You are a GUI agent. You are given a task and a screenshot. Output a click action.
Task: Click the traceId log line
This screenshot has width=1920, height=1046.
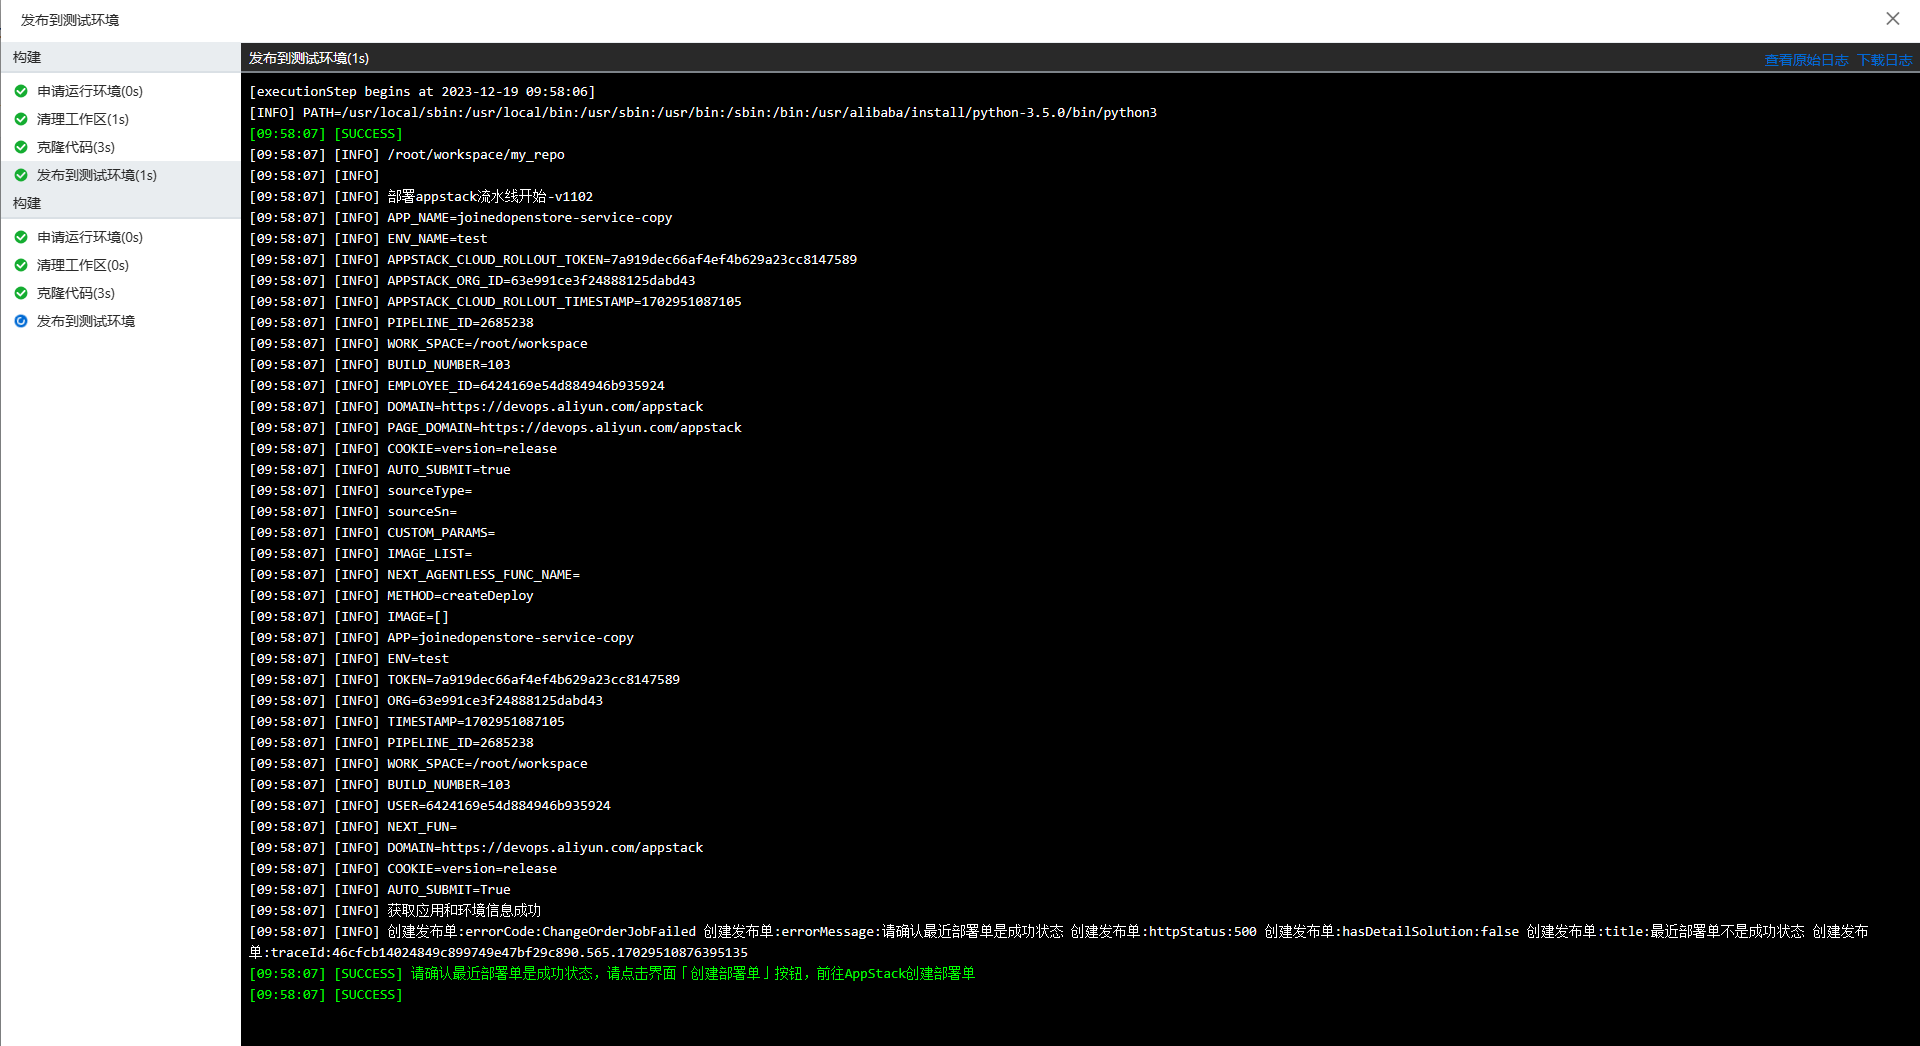click(x=498, y=952)
